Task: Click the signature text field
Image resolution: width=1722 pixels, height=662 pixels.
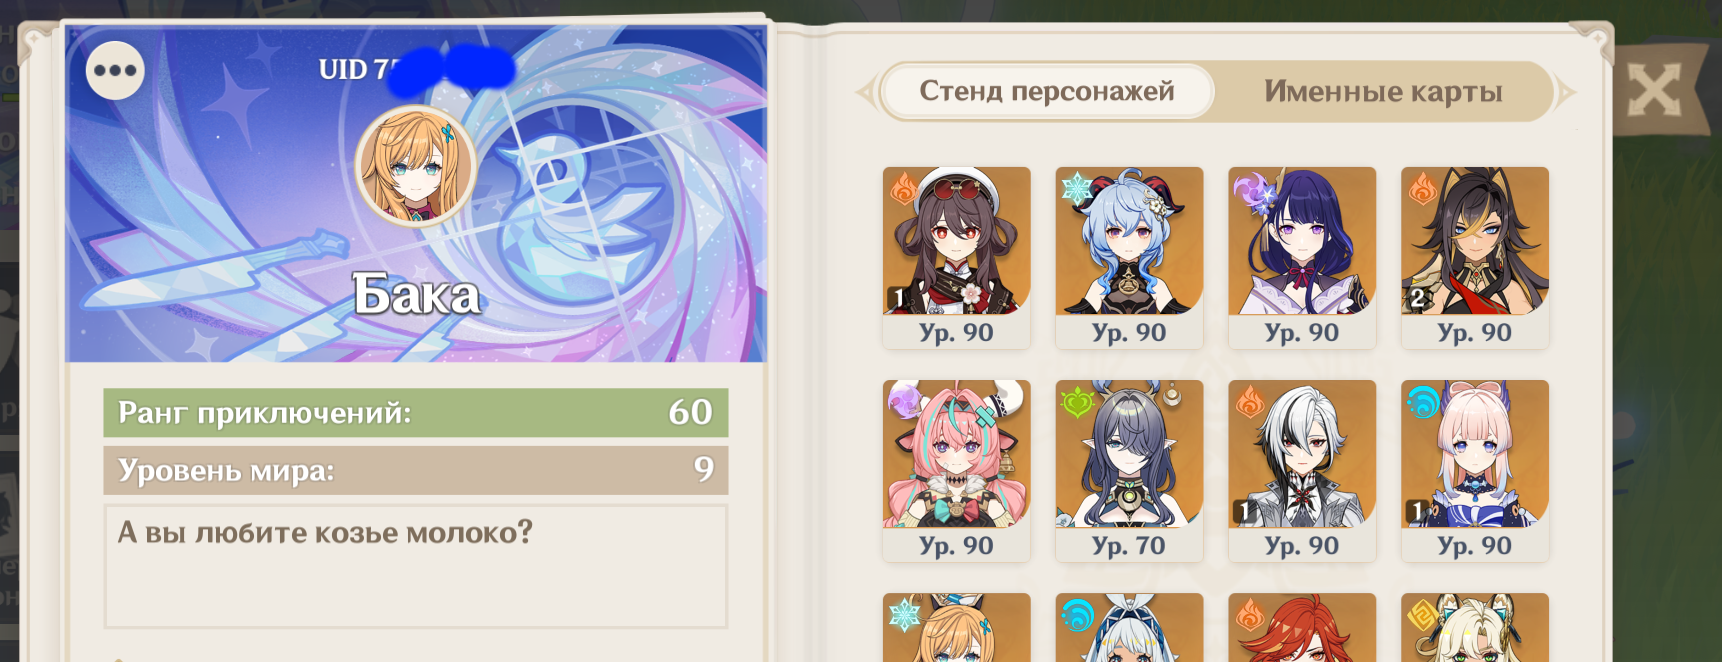Action: click(x=415, y=566)
